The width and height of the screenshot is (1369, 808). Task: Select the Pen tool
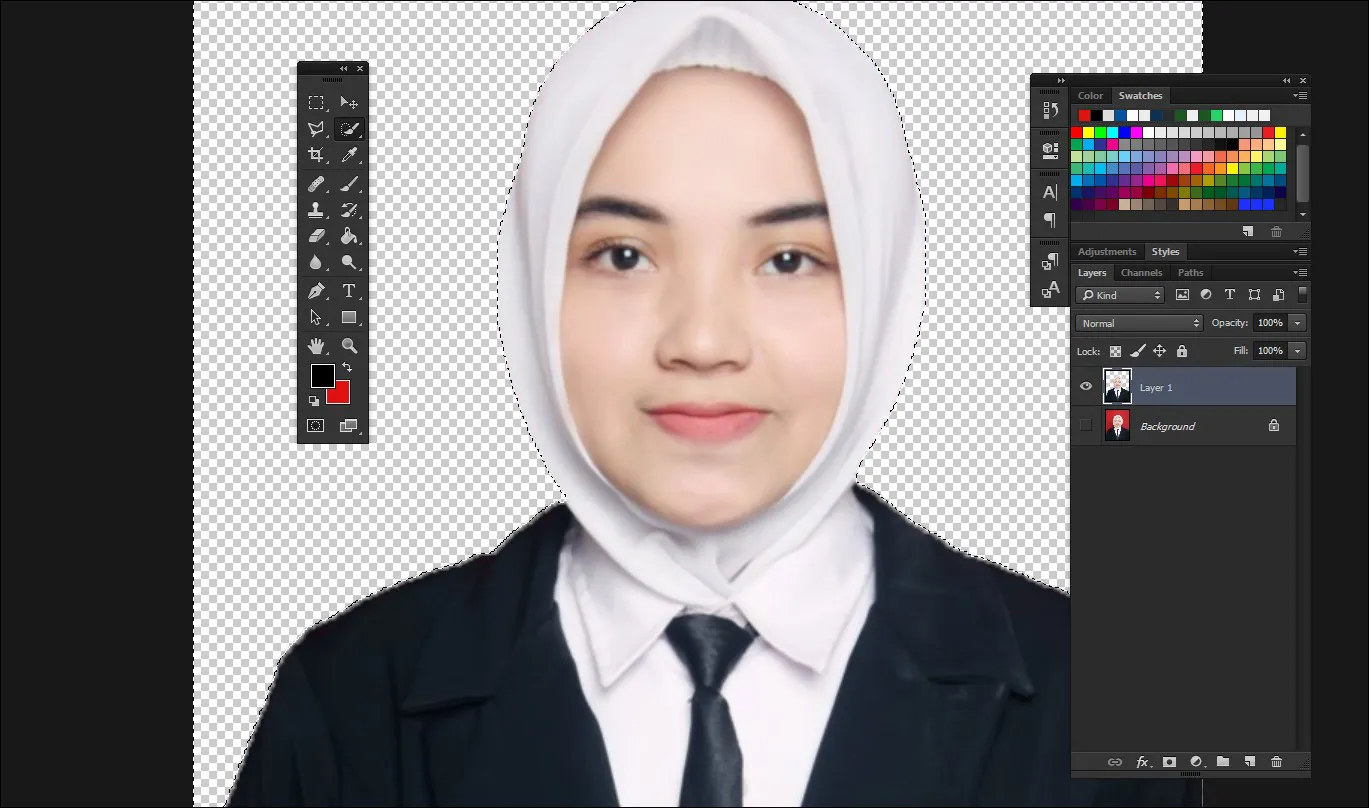click(x=316, y=291)
